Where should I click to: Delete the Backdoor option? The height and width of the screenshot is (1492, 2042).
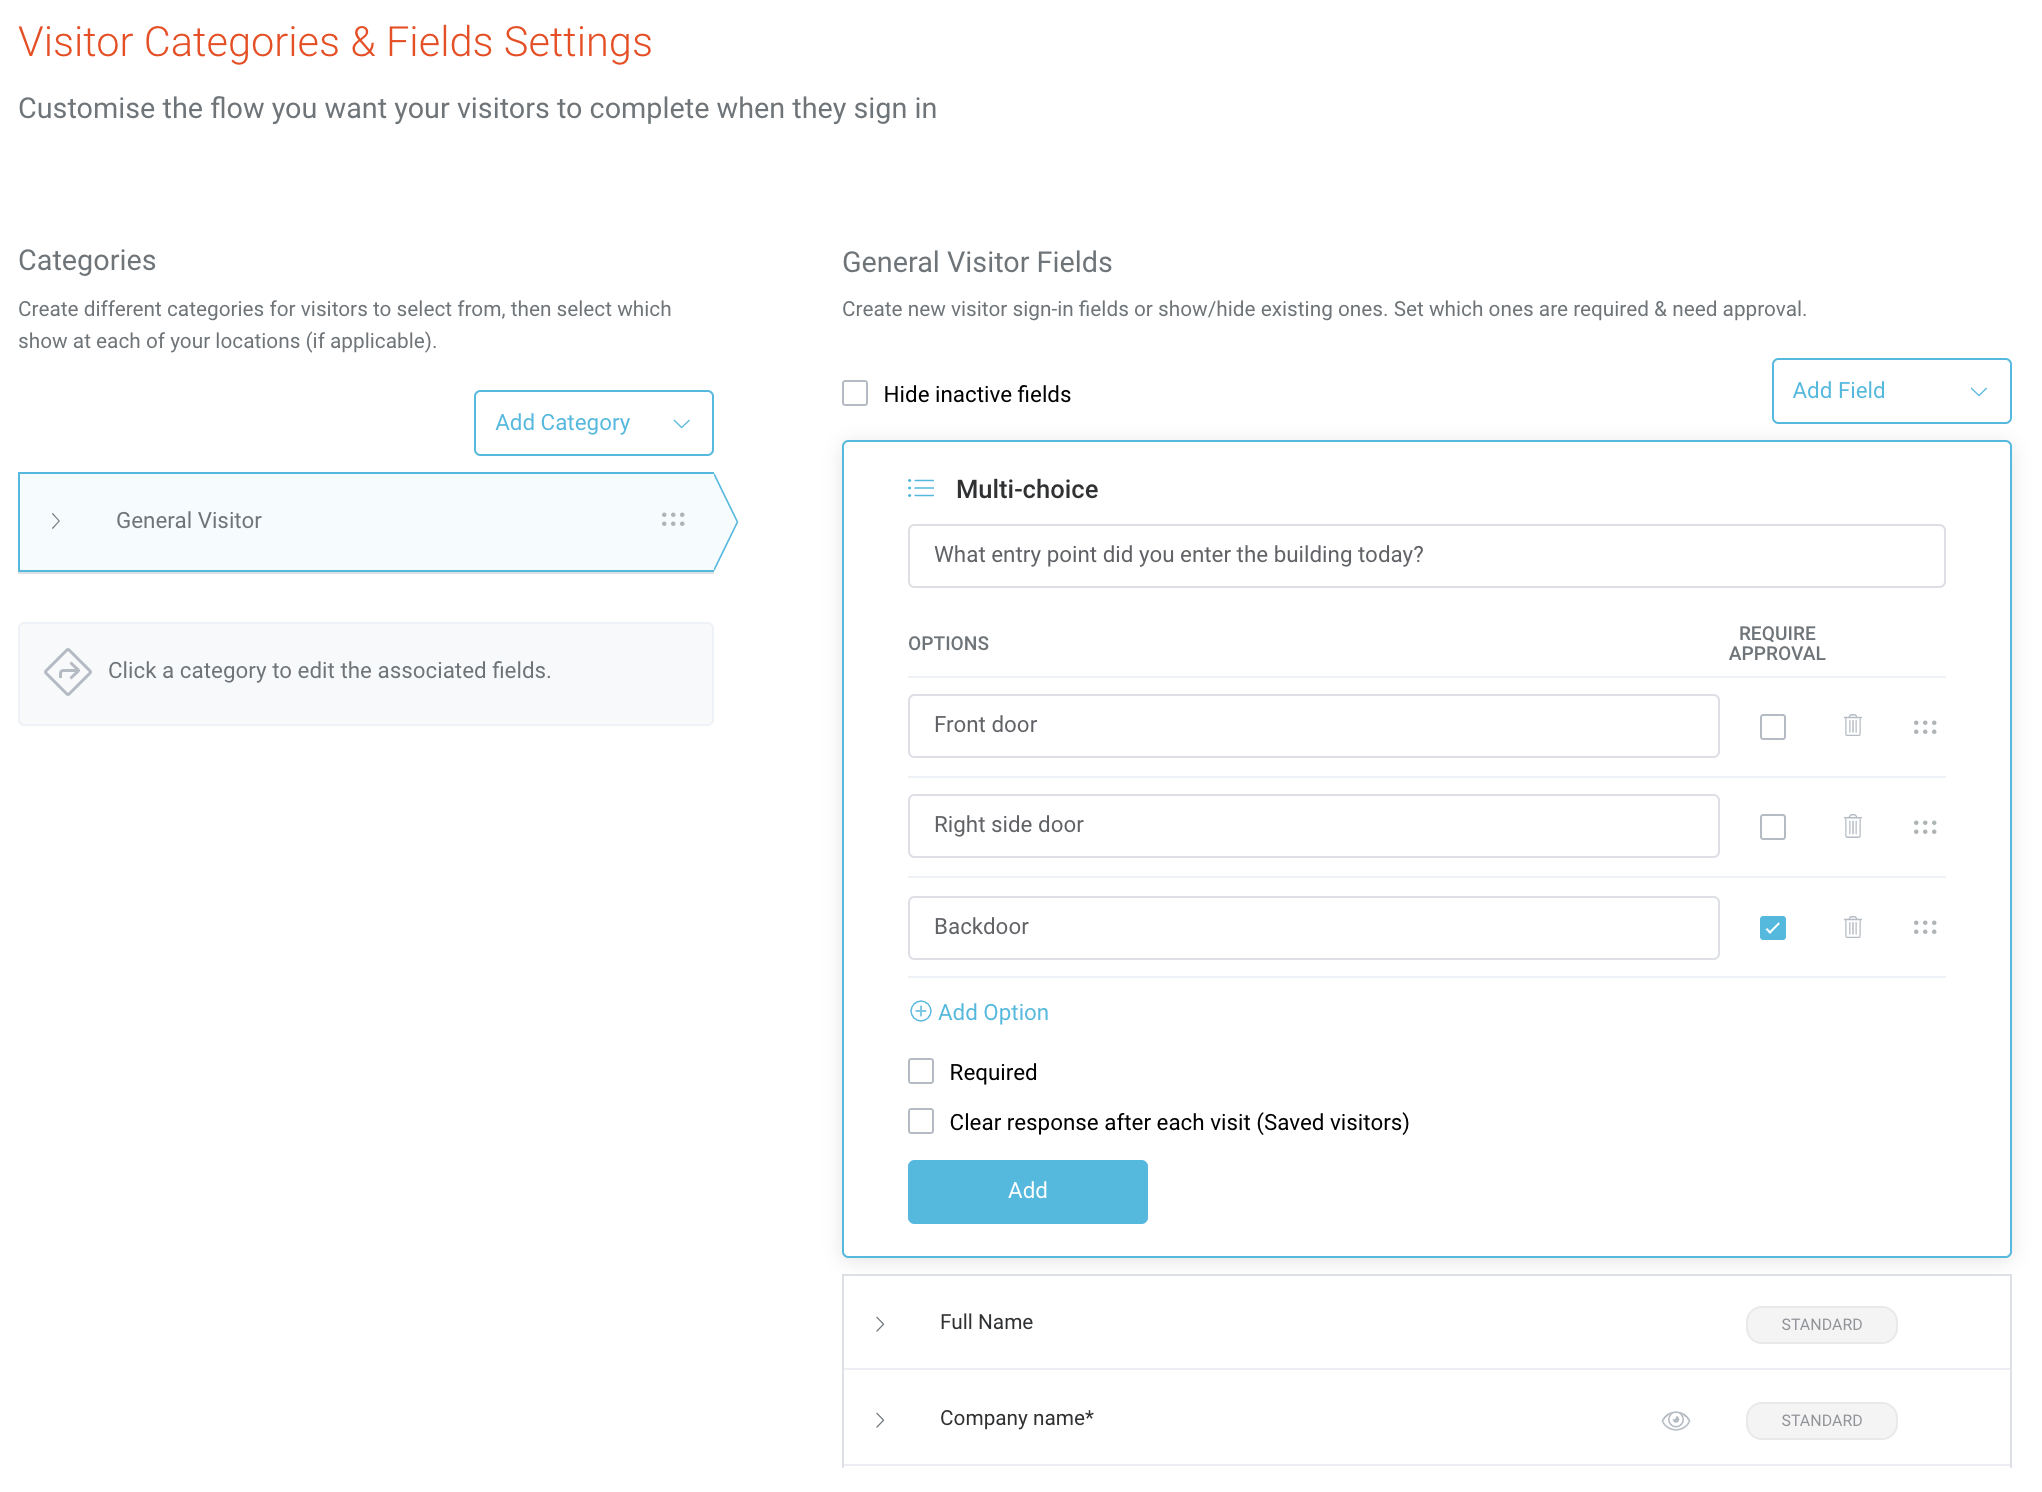coord(1853,927)
